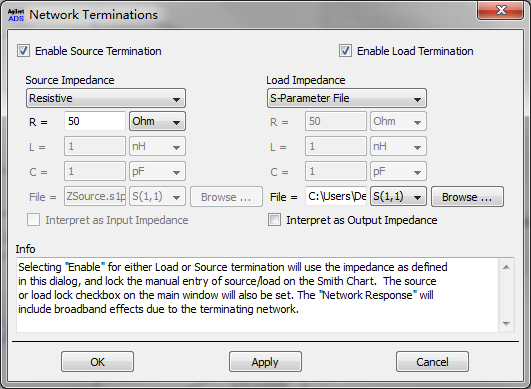Uncheck Enable Load Termination
Viewport: 531px width, 389px height.
click(x=345, y=51)
